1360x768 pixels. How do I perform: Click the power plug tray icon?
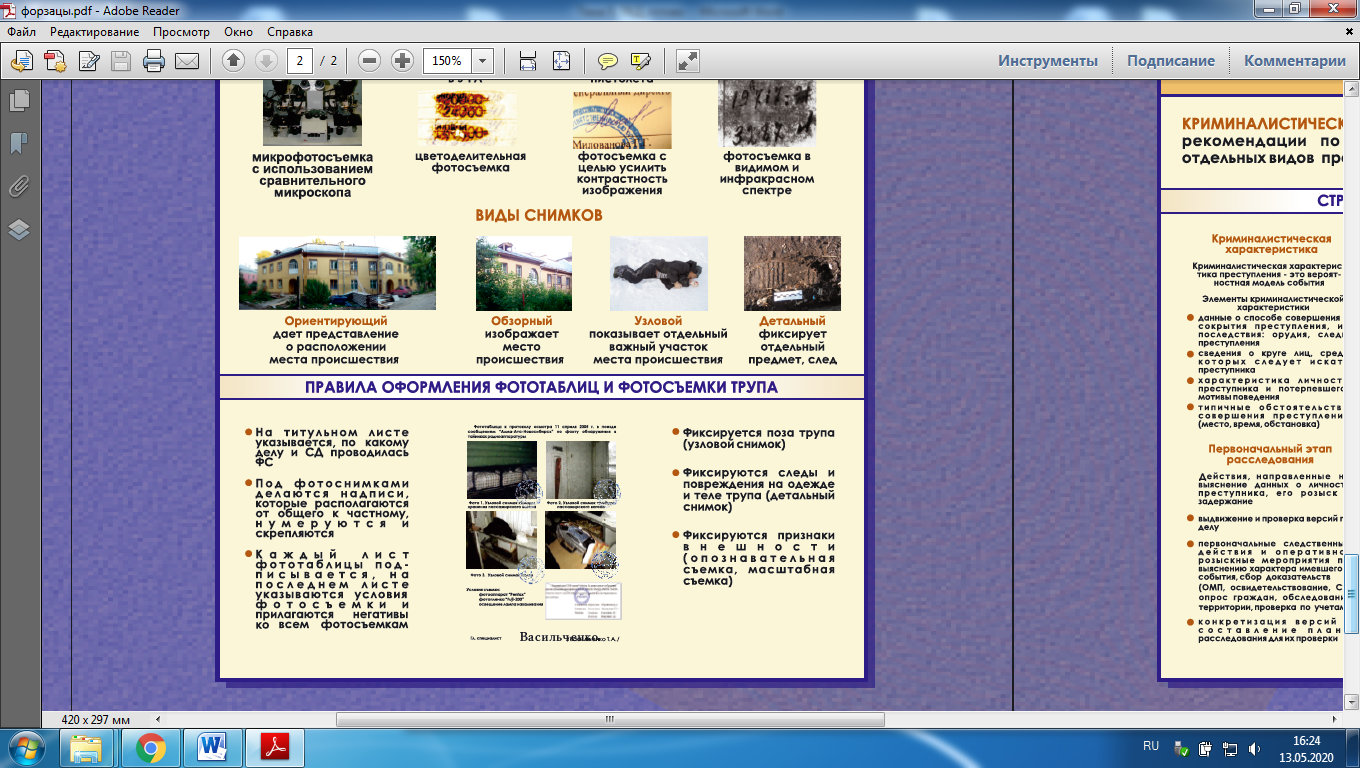point(1205,747)
